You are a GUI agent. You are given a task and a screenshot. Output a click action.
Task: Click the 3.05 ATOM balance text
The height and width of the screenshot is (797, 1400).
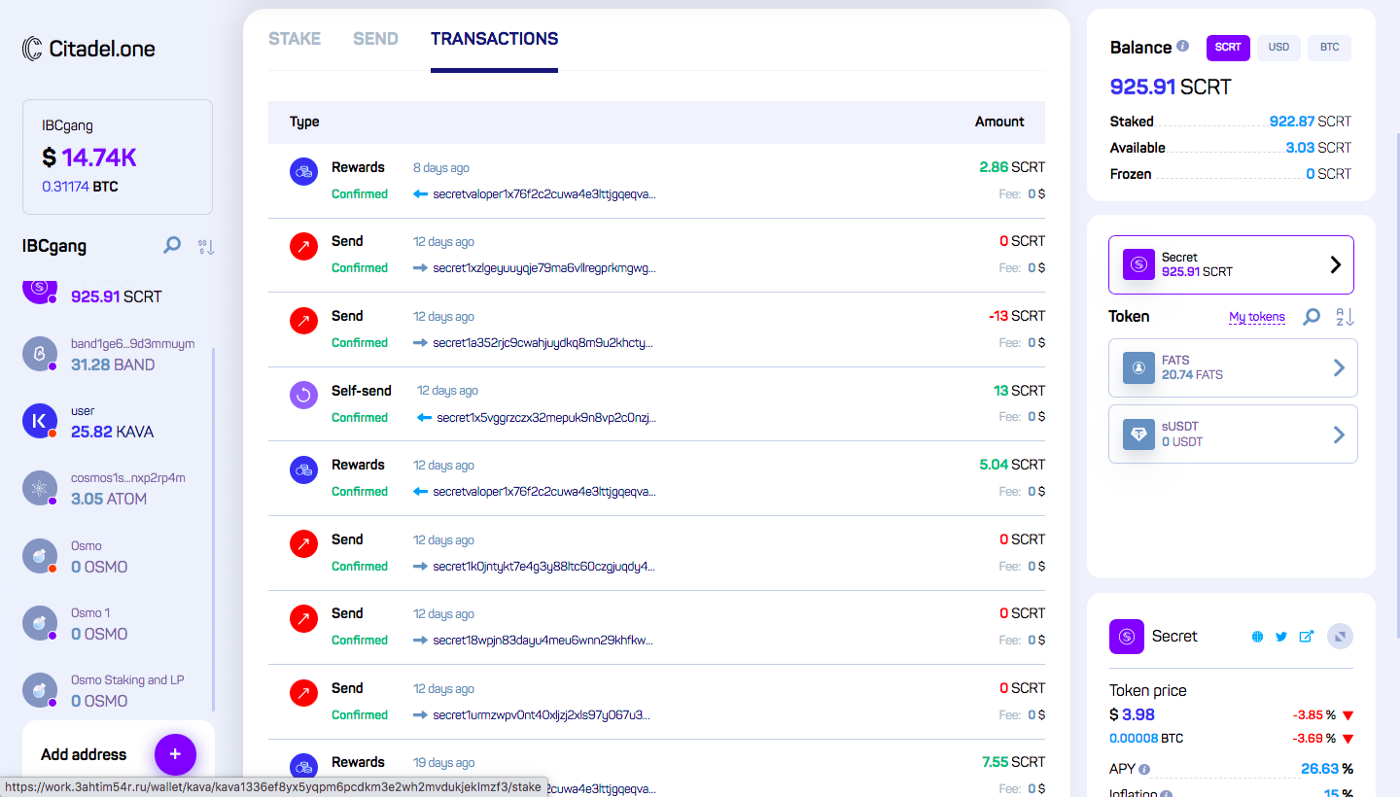[x=109, y=499]
